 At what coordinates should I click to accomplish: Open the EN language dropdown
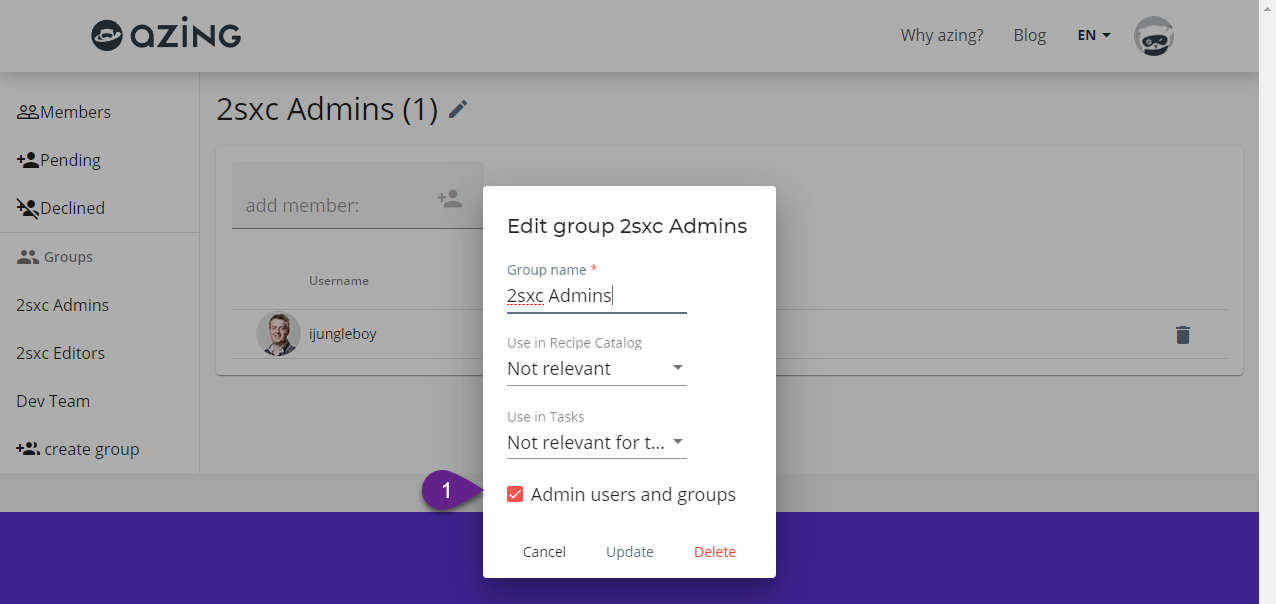(1092, 35)
